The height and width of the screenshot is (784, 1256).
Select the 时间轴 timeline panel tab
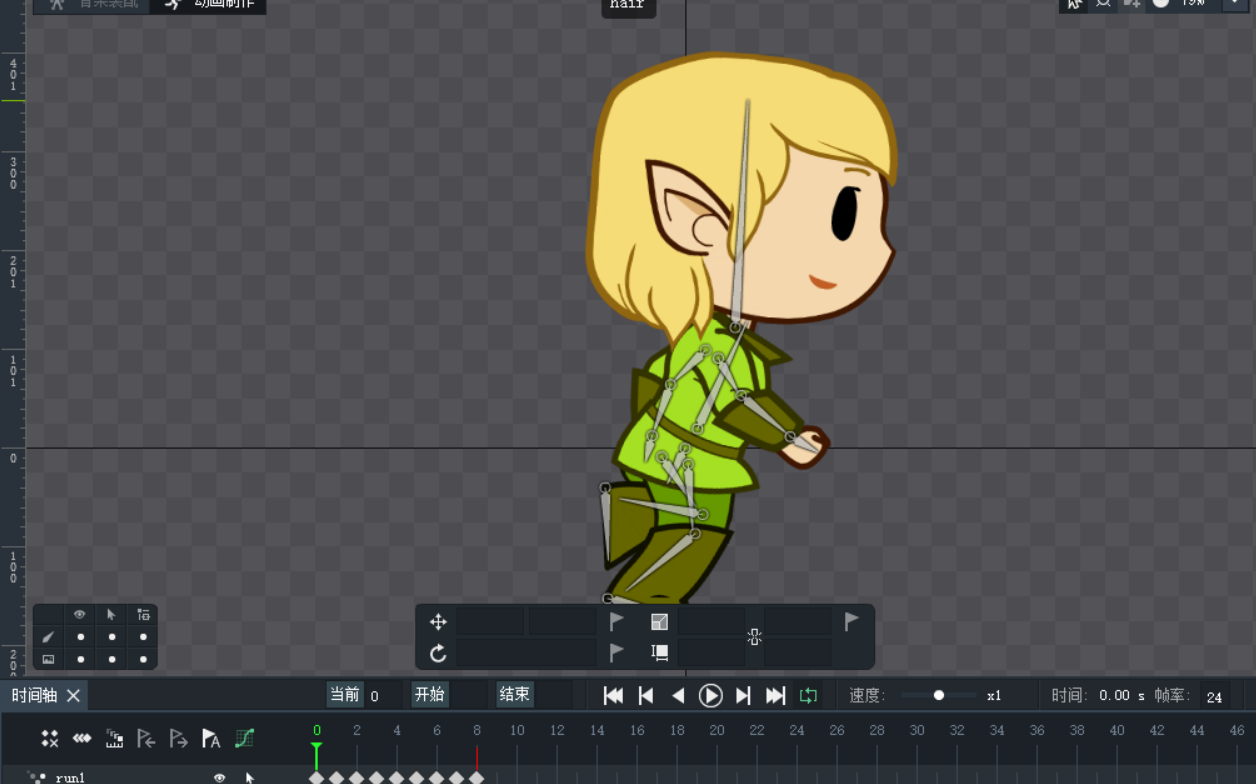pyautogui.click(x=35, y=696)
